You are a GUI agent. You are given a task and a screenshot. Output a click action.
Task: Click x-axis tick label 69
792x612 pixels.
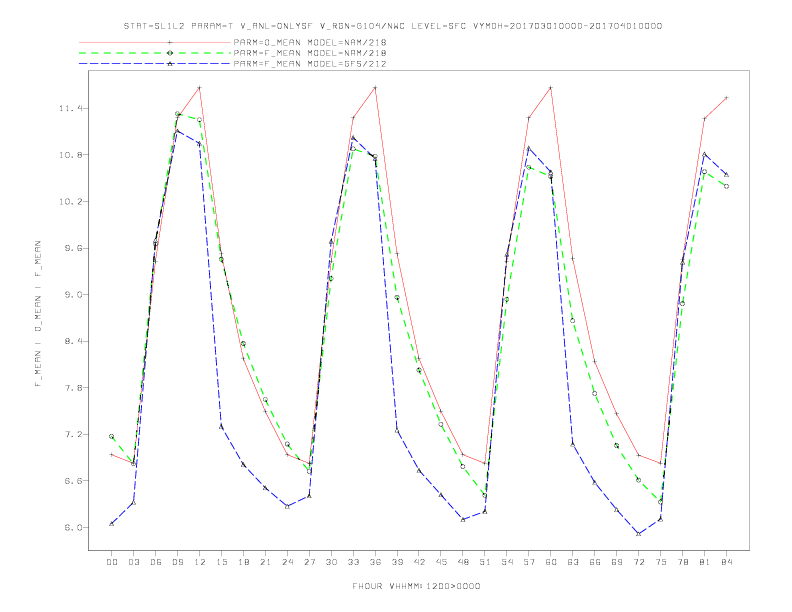(617, 562)
